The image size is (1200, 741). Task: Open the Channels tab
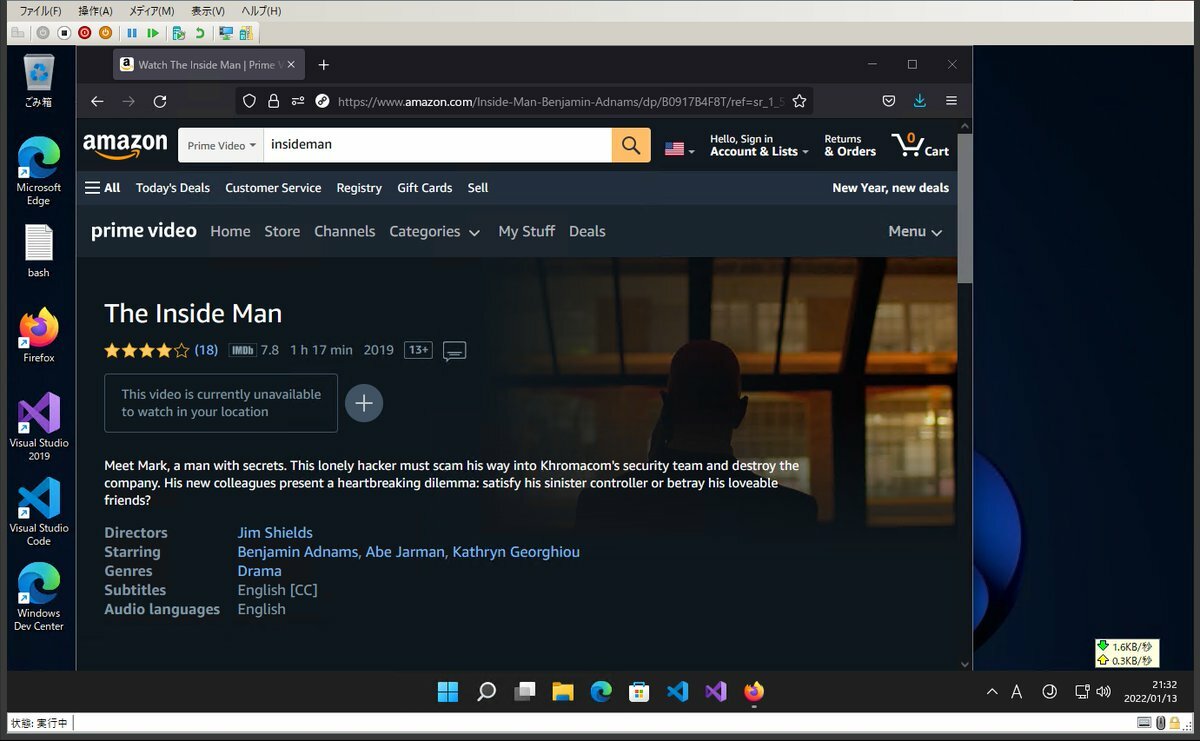[x=345, y=231]
